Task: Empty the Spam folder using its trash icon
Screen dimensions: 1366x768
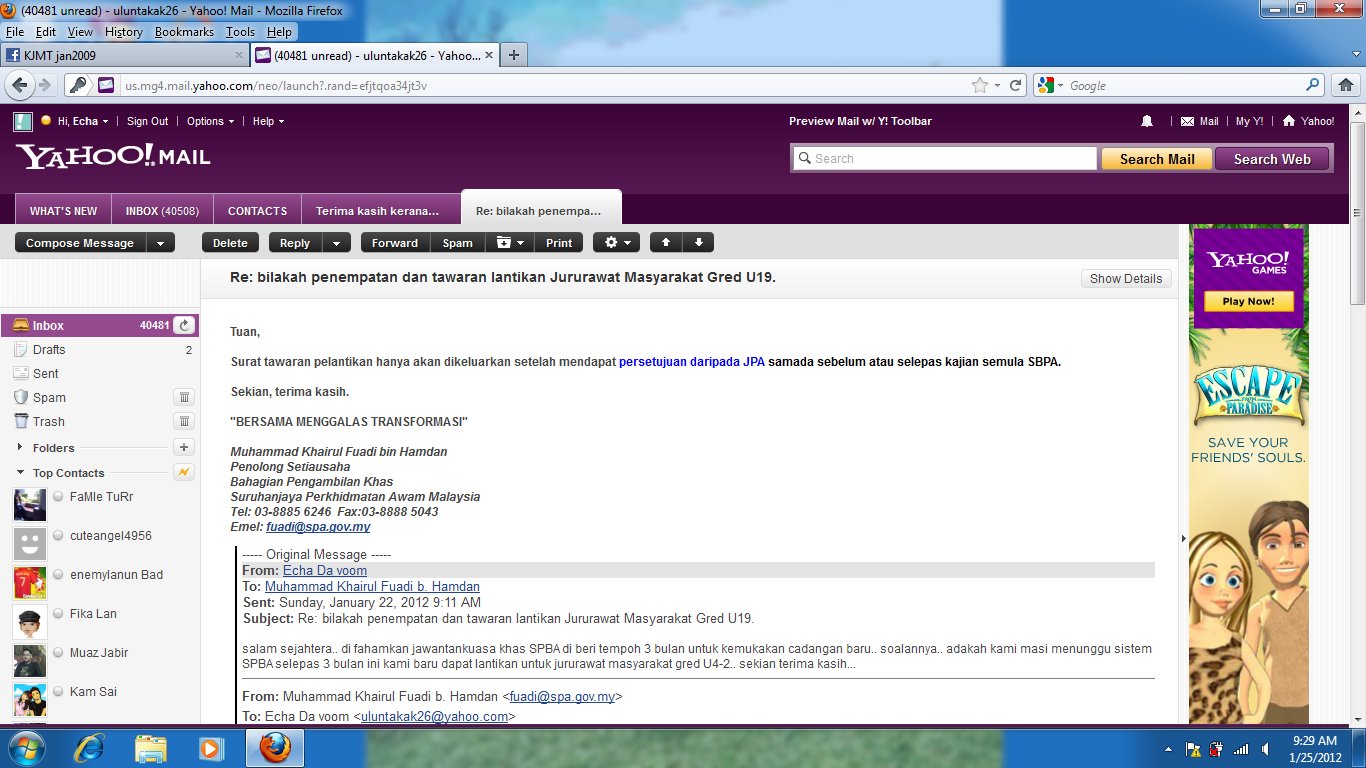Action: (x=184, y=397)
